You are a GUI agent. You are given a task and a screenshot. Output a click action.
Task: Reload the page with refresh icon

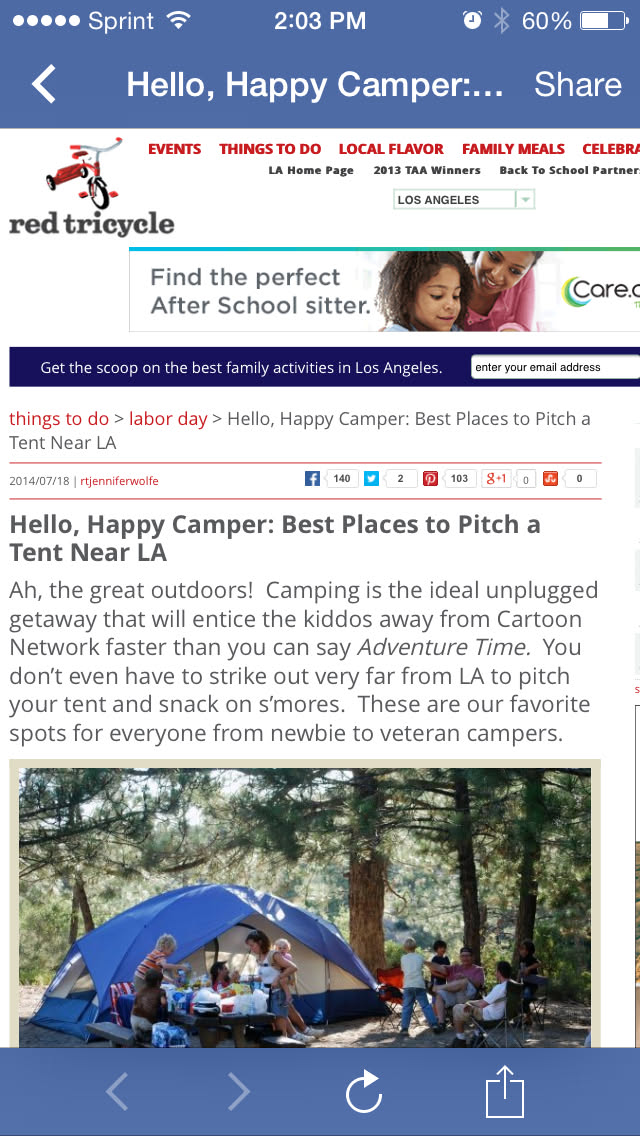pos(363,1092)
